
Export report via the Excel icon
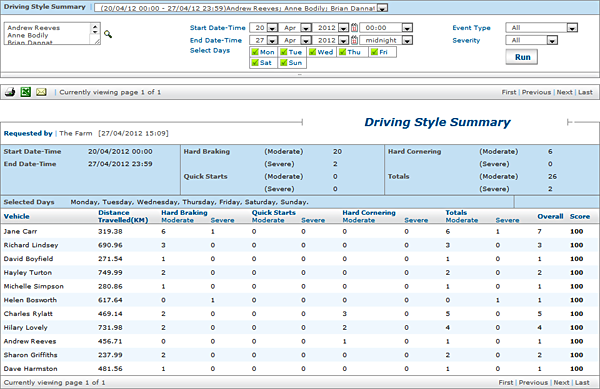click(26, 92)
